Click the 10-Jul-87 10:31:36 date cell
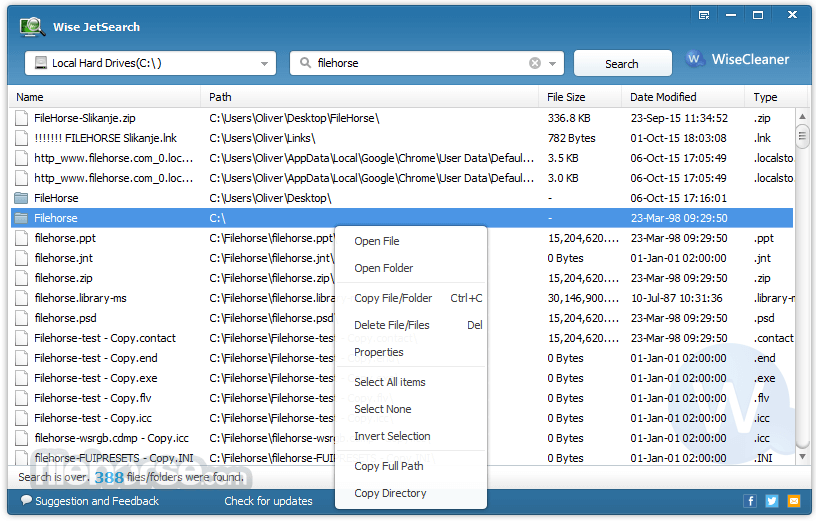 [677, 298]
